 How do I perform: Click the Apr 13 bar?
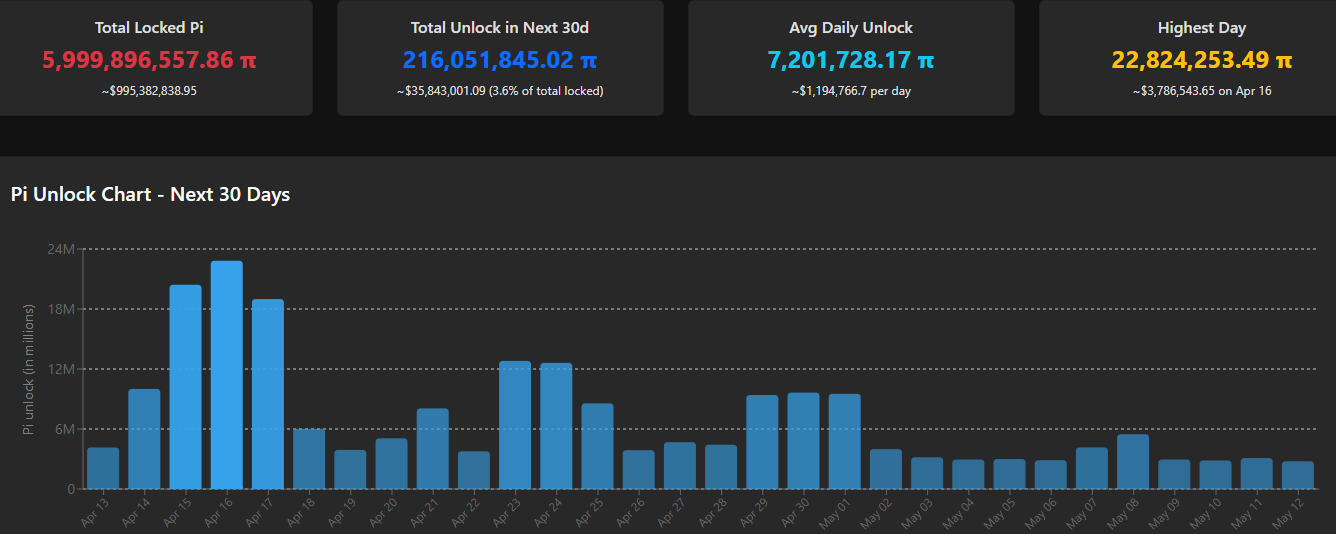pyautogui.click(x=103, y=468)
